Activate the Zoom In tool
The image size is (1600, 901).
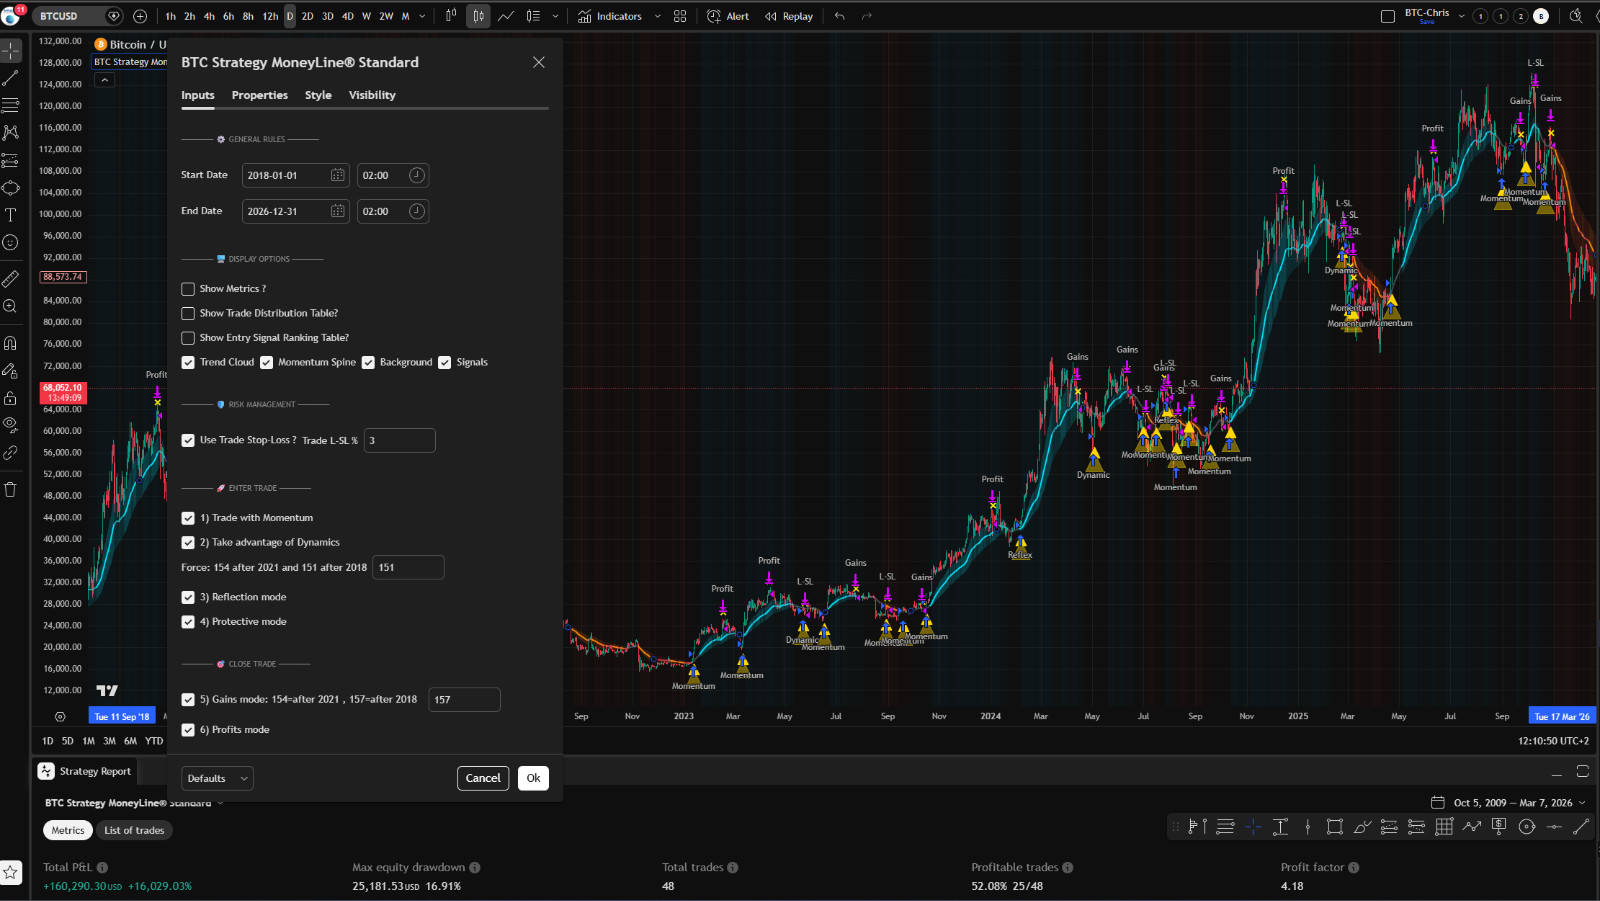click(x=11, y=306)
